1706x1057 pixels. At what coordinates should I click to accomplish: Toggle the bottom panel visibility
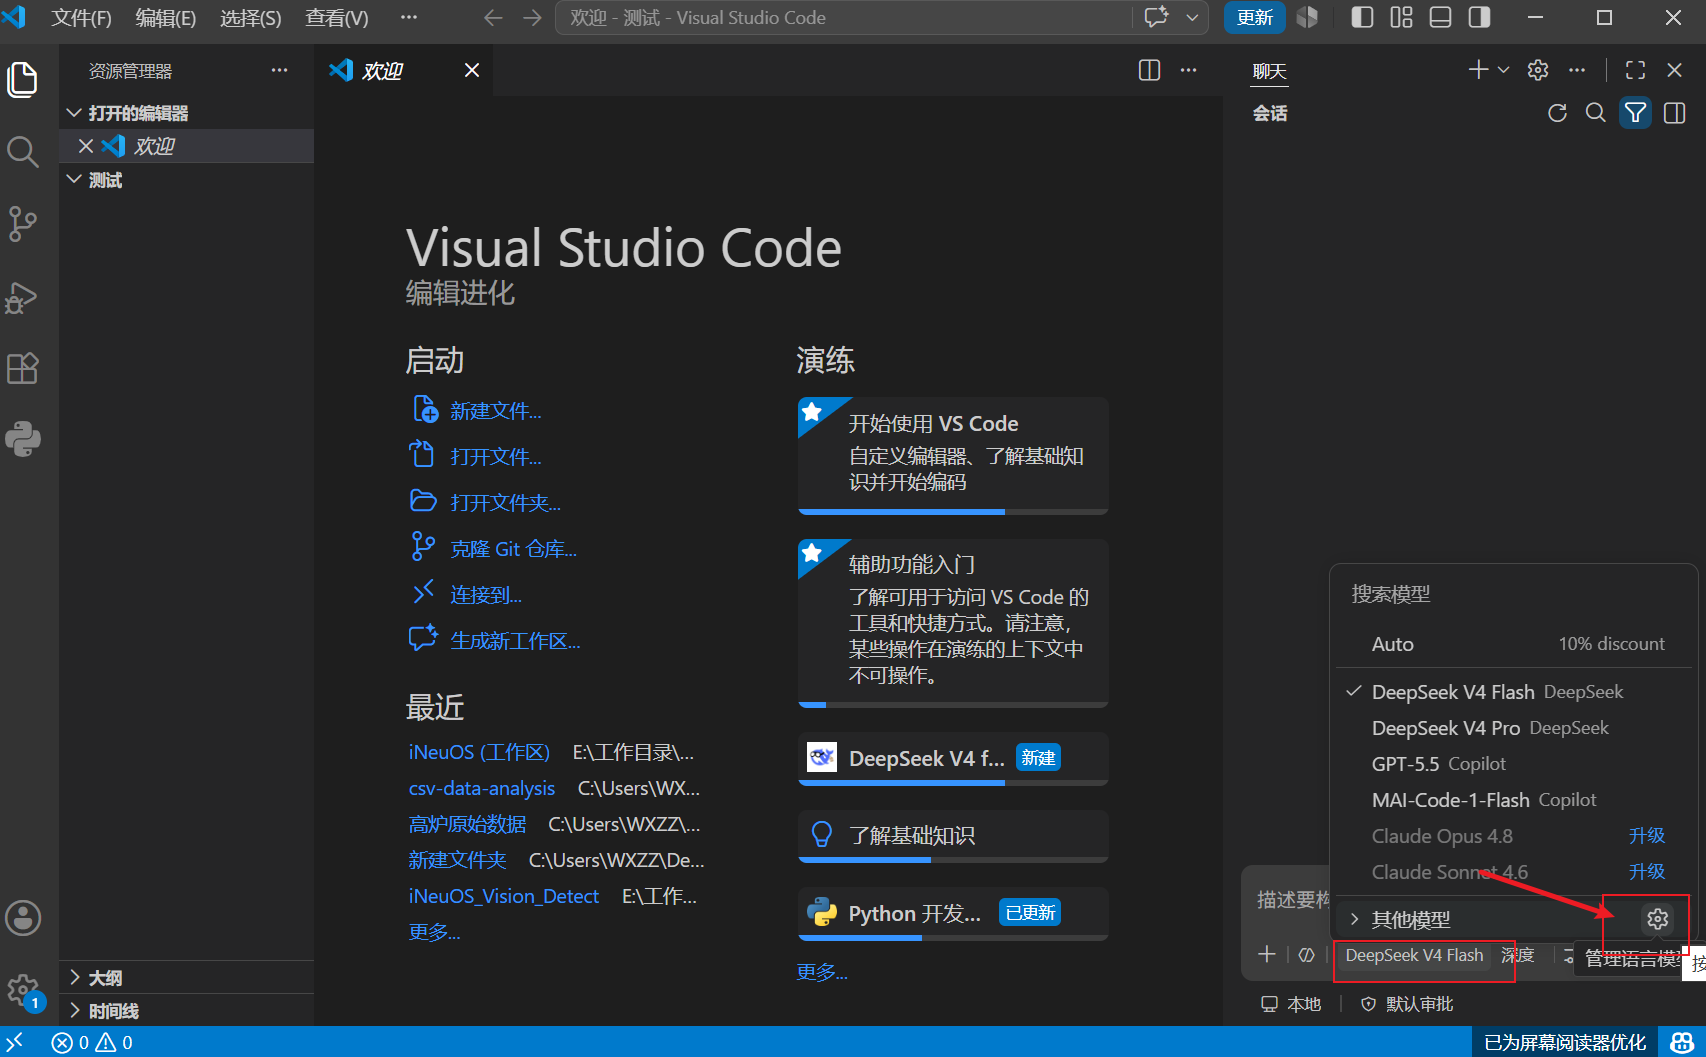[x=1440, y=17]
